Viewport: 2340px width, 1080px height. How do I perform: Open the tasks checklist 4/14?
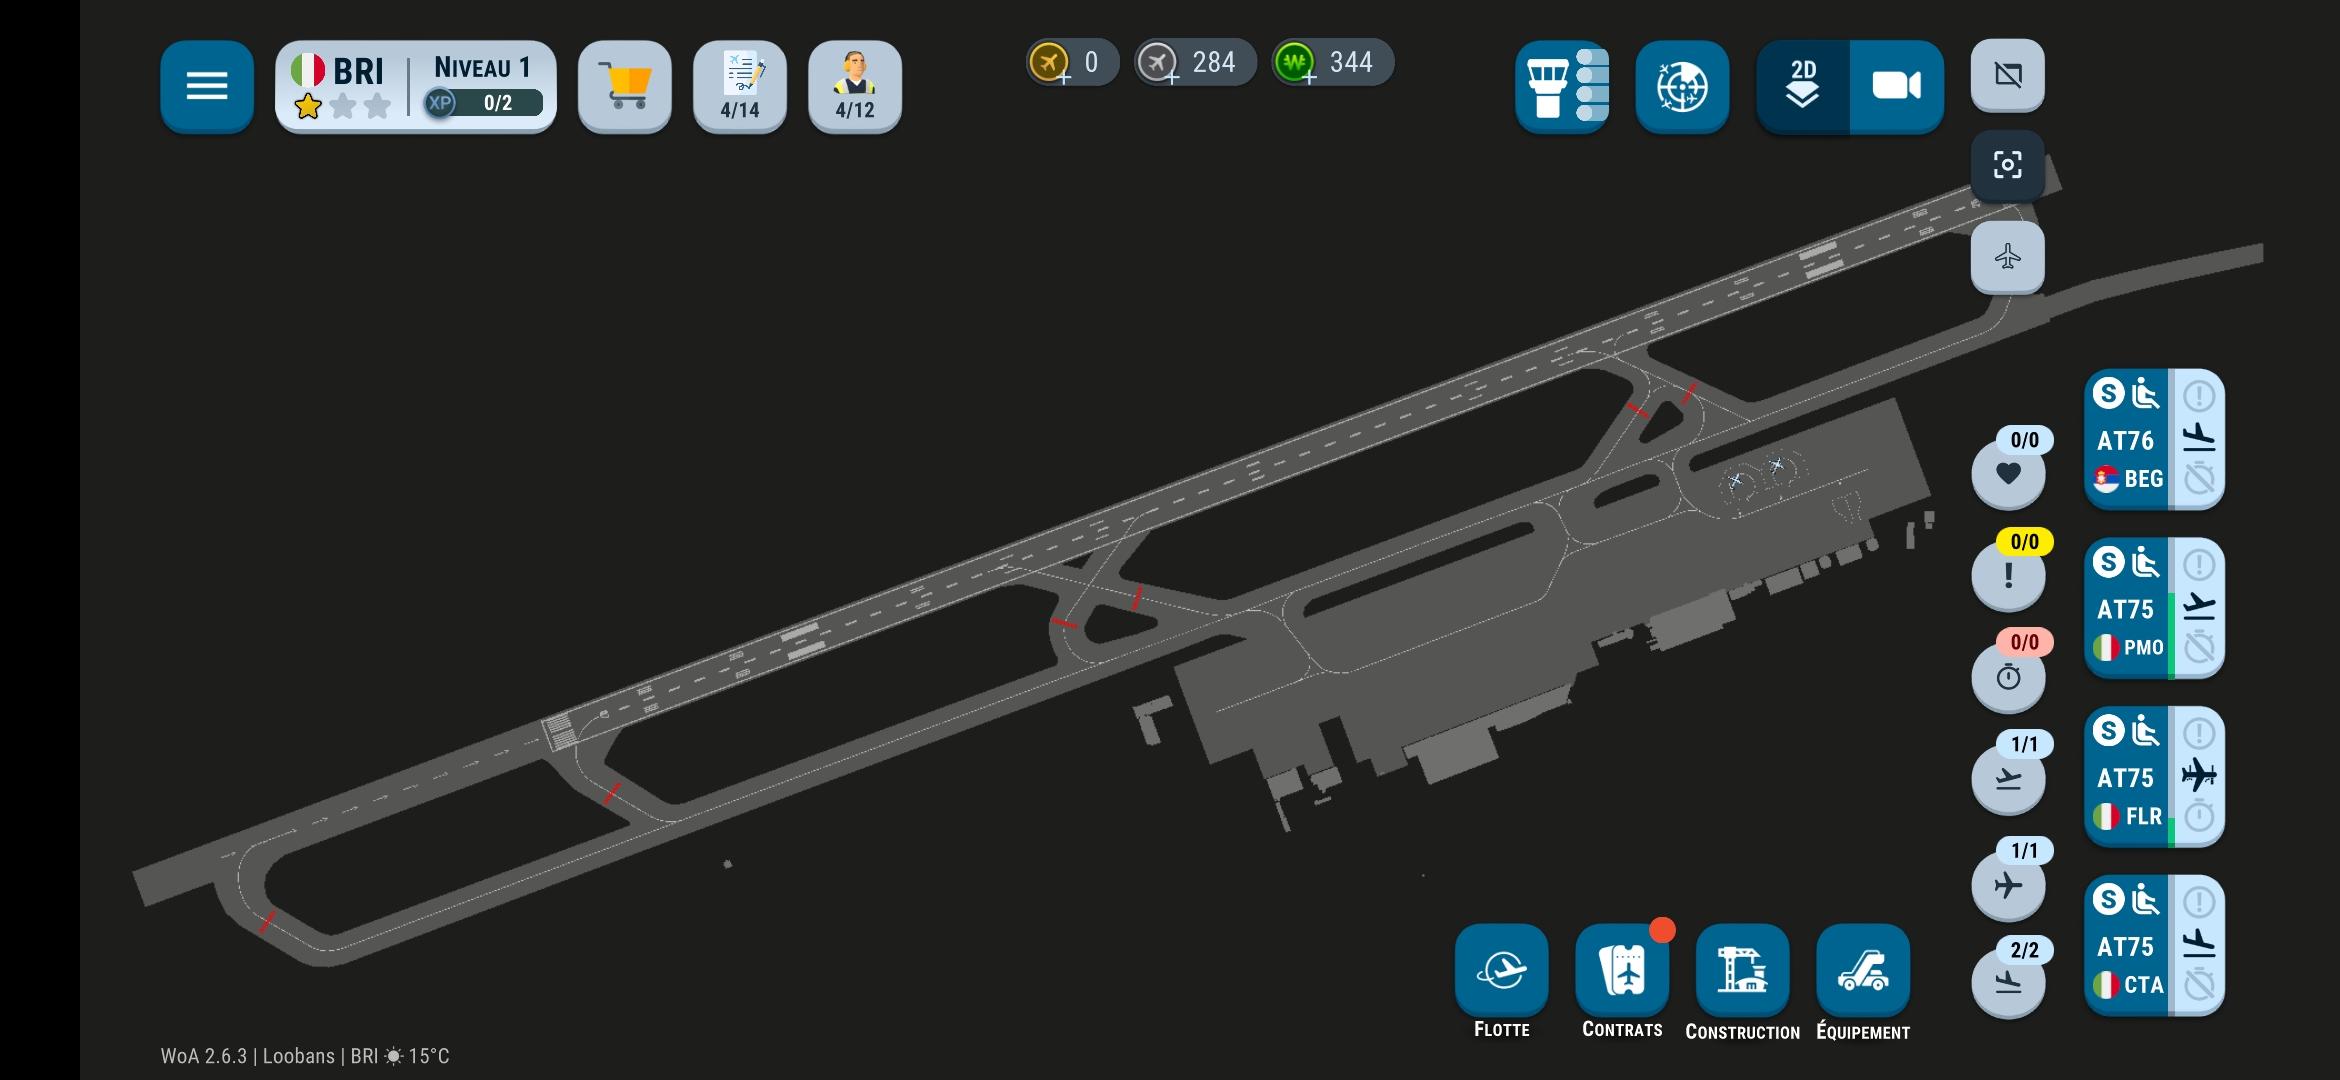[740, 86]
